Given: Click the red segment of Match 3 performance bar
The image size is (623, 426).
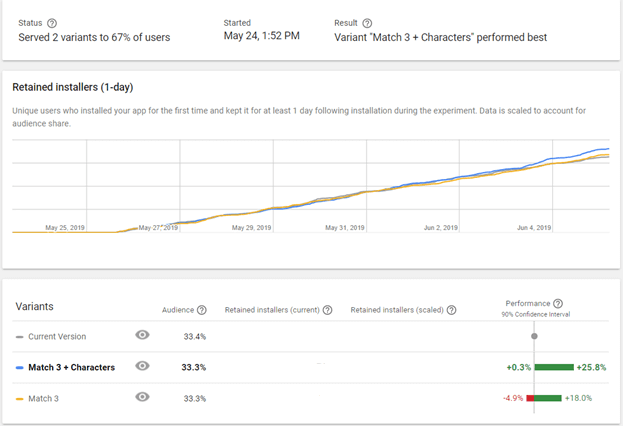Looking at the screenshot, I should click(x=530, y=398).
